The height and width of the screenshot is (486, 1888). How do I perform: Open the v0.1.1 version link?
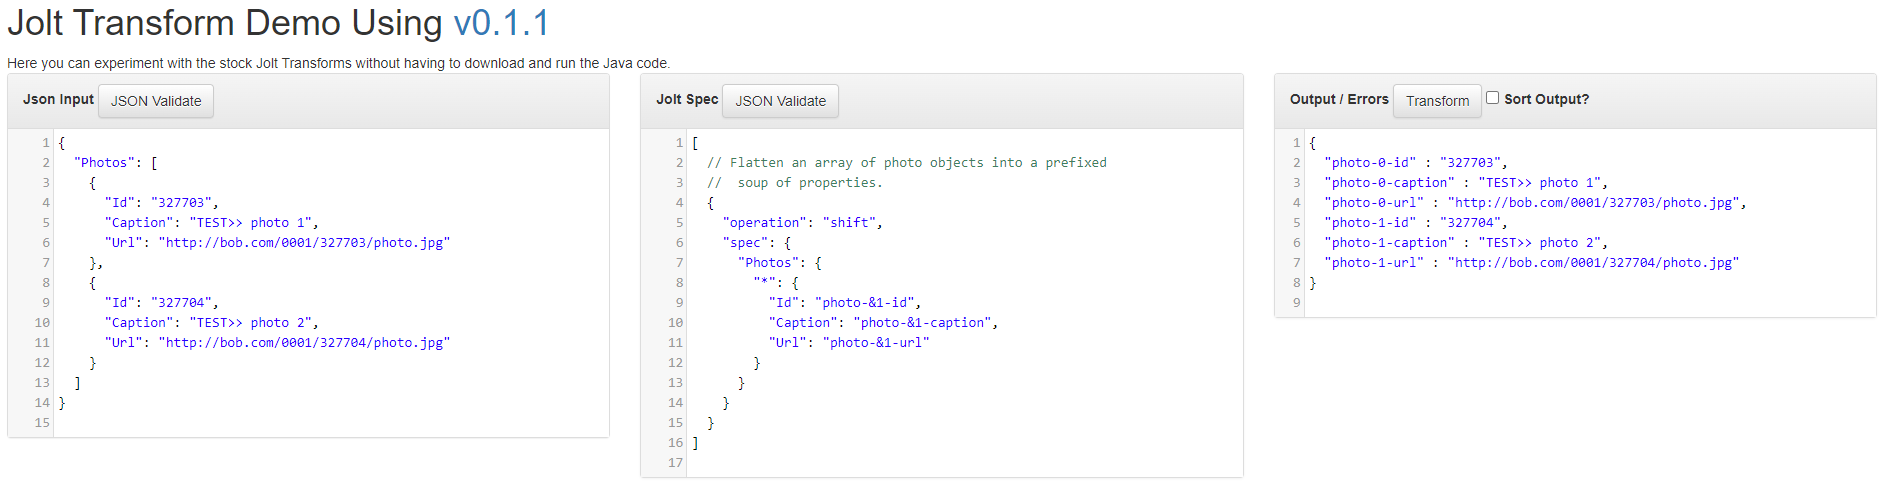tap(501, 23)
